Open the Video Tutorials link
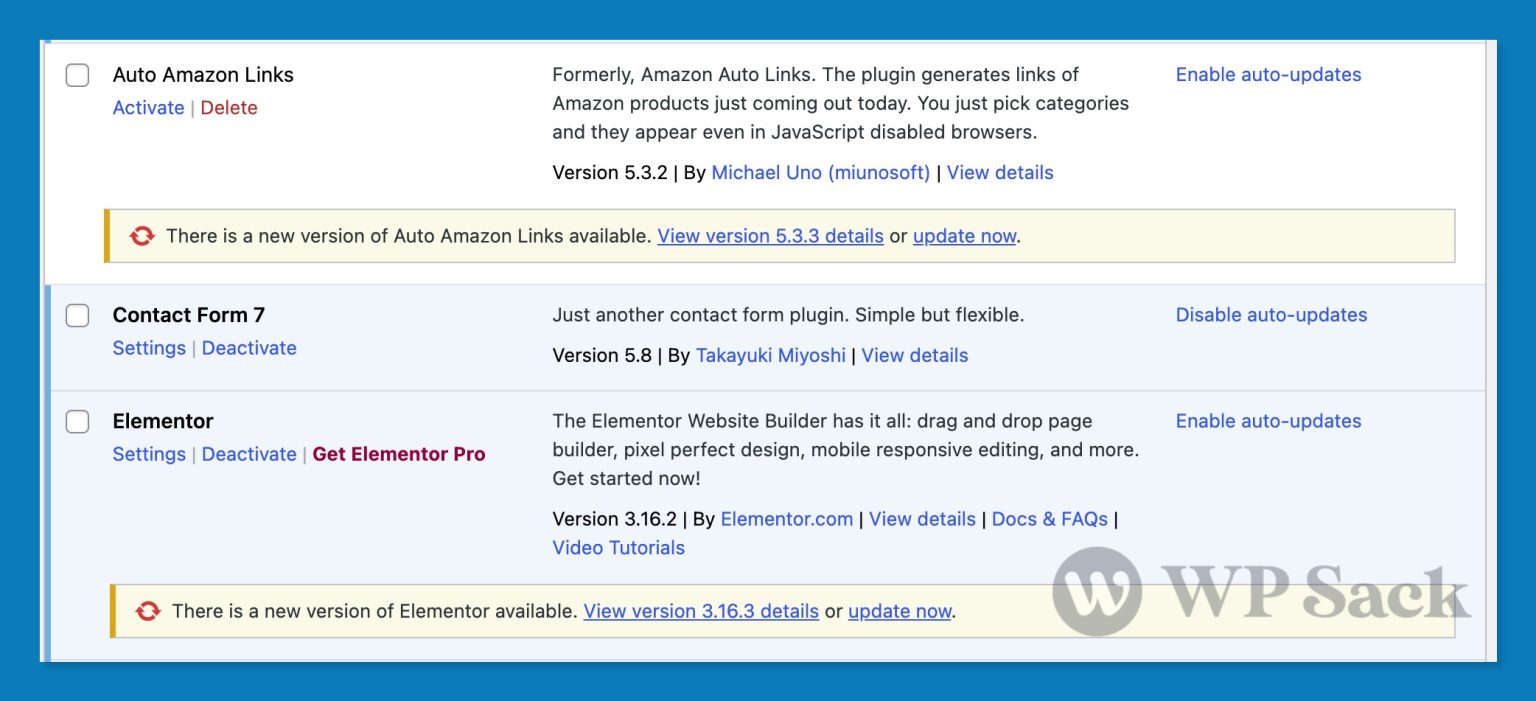 click(x=618, y=548)
